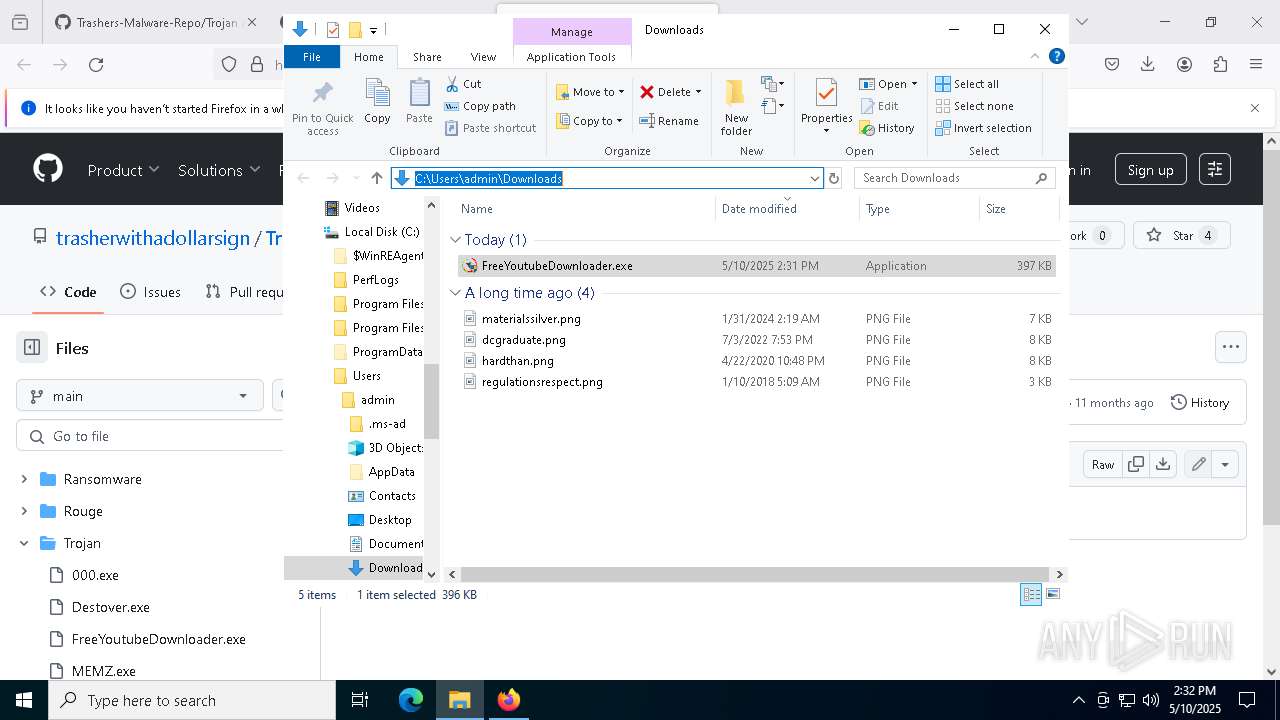Viewport: 1280px width, 720px height.
Task: Switch to large icons view
Action: tap(1052, 595)
